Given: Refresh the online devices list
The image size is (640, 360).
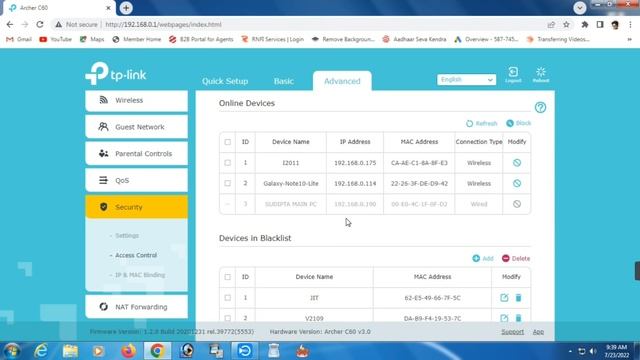Looking at the screenshot, I should pos(482,123).
